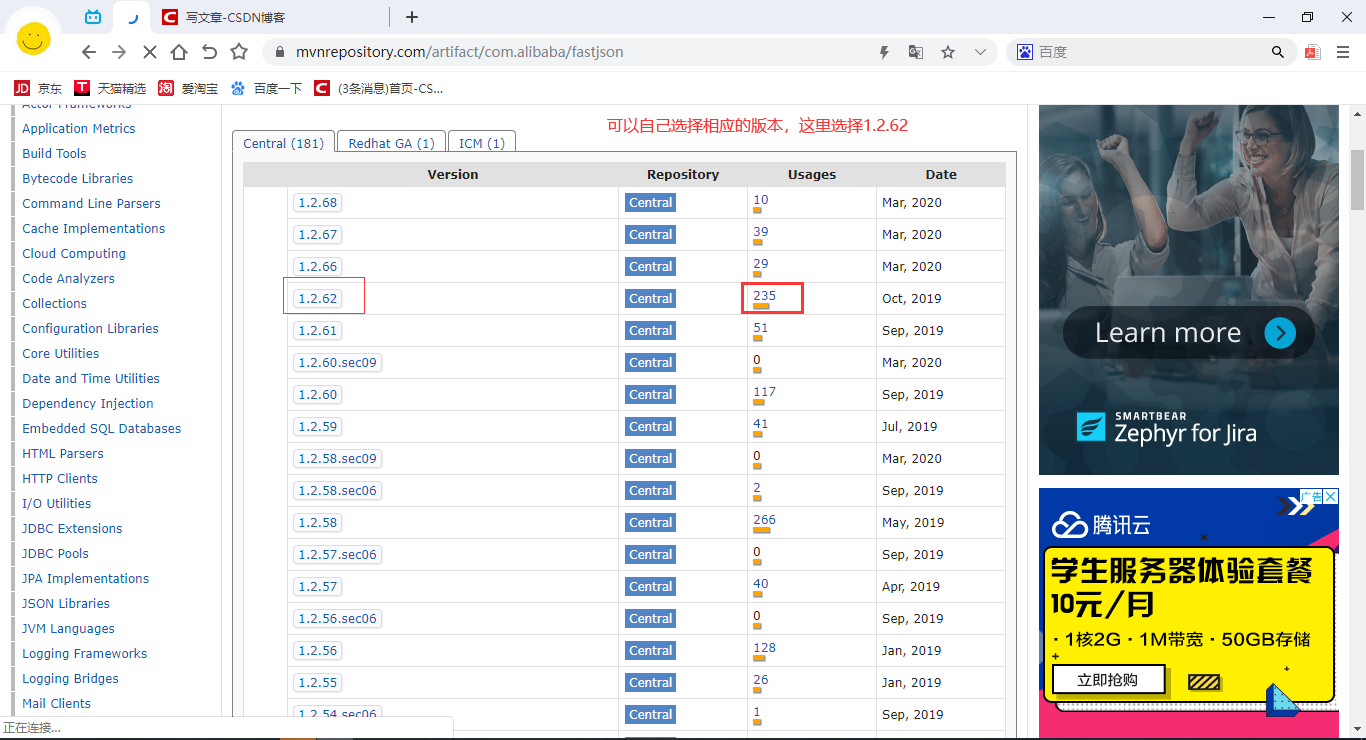Click the flash/quick-launch icon in address bar
Viewport: 1366px width, 740px height.
point(884,51)
